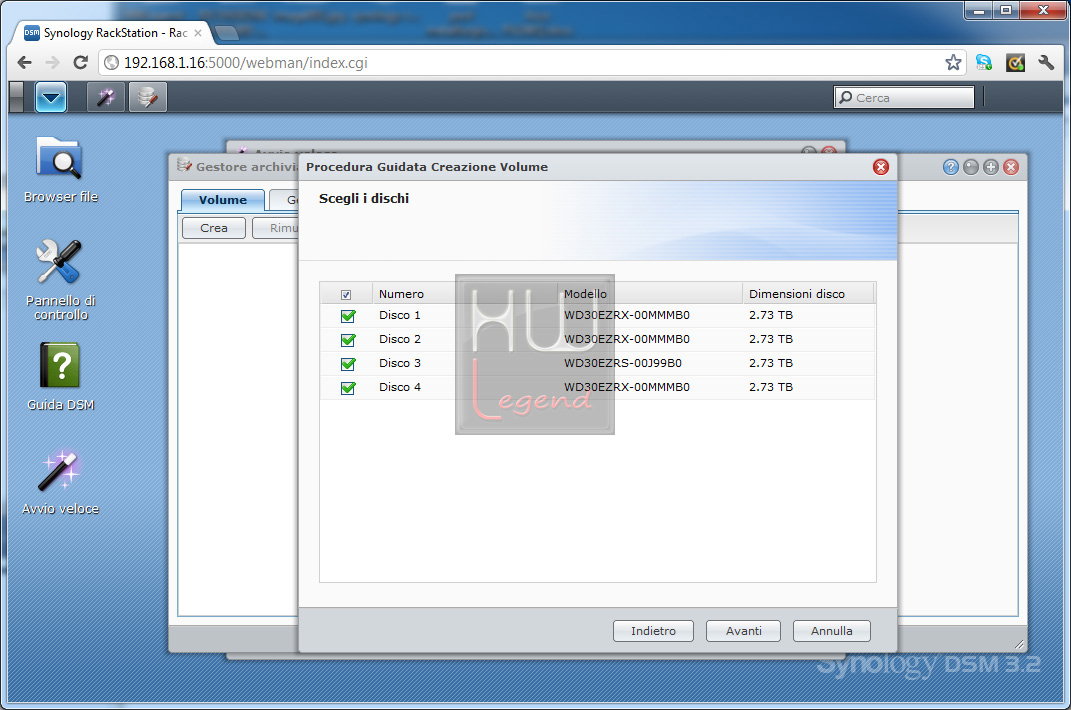The height and width of the screenshot is (710, 1071).
Task: Bookmark the page with the star icon
Action: click(954, 63)
